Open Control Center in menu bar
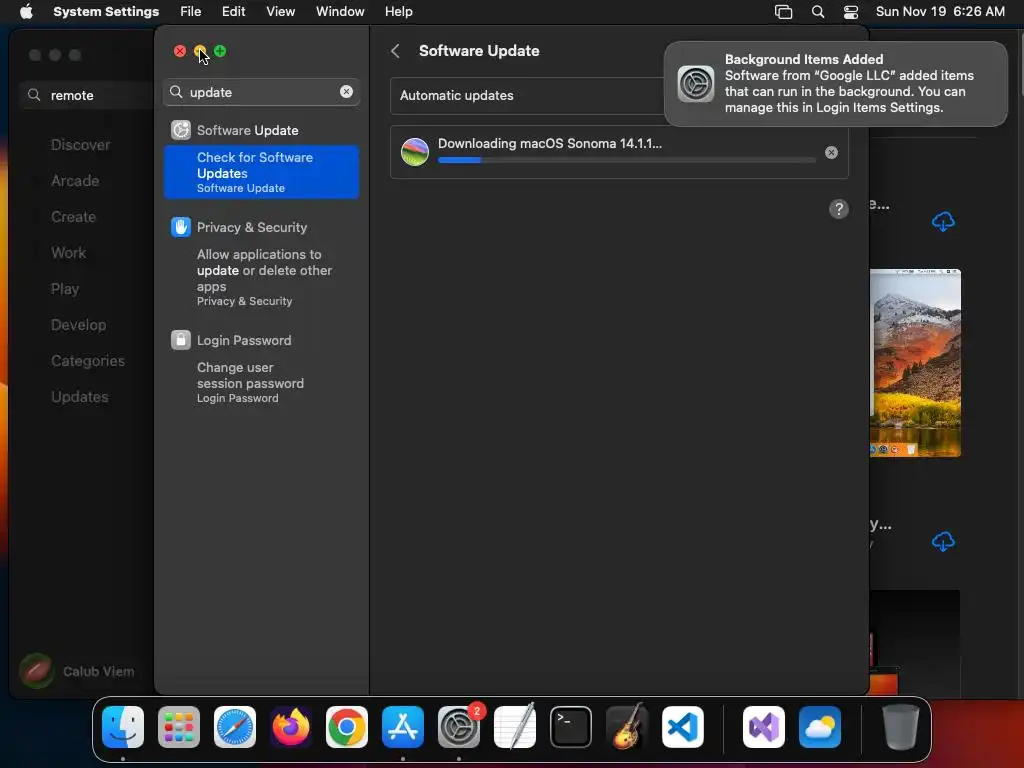Screen dimensions: 1024x768 pyautogui.click(x=851, y=12)
